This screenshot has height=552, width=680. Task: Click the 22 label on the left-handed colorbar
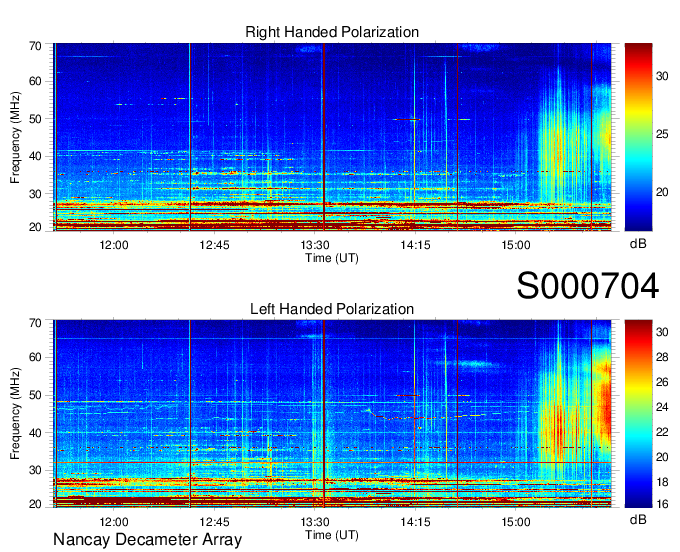point(662,432)
